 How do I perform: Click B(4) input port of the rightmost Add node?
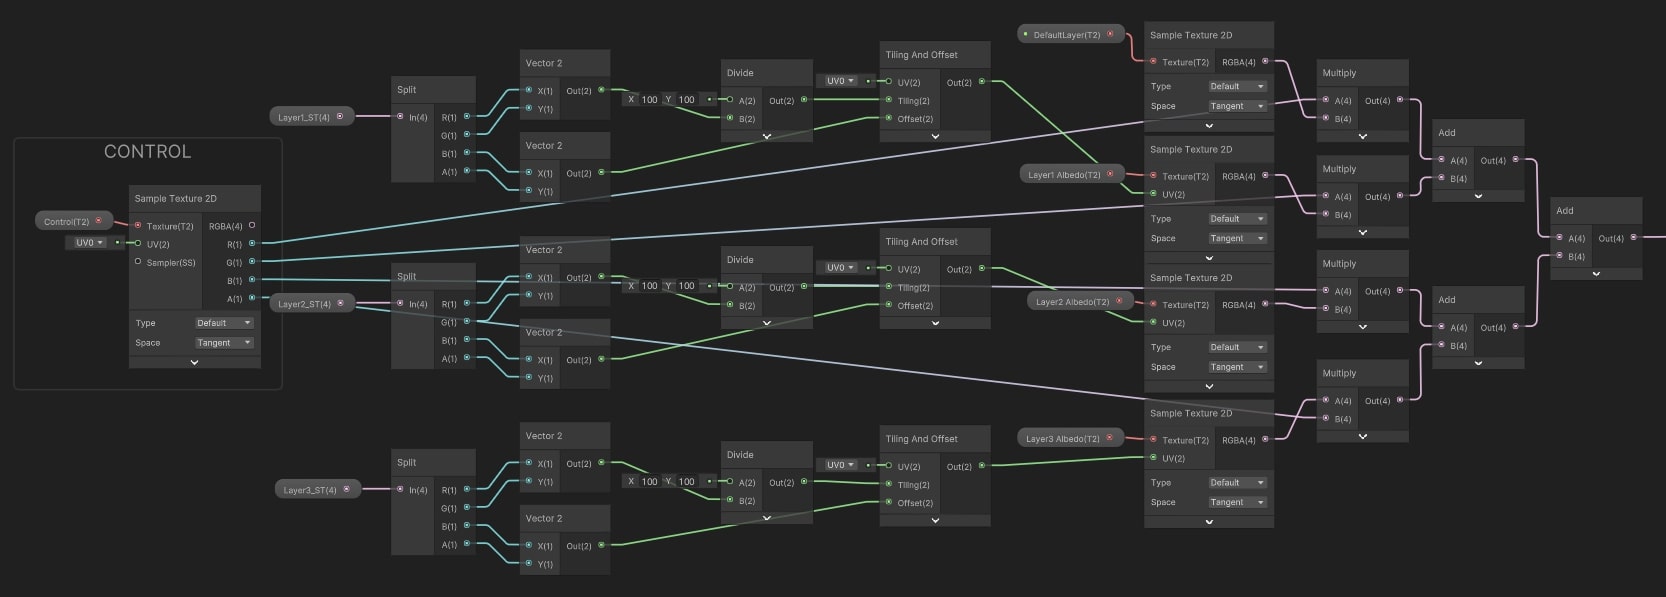[x=1559, y=256]
